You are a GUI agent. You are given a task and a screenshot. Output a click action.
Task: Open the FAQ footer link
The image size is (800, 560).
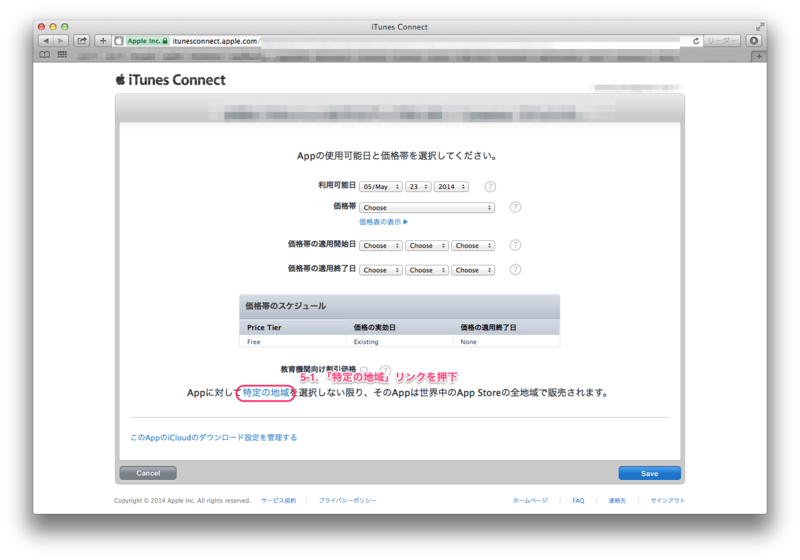[578, 501]
